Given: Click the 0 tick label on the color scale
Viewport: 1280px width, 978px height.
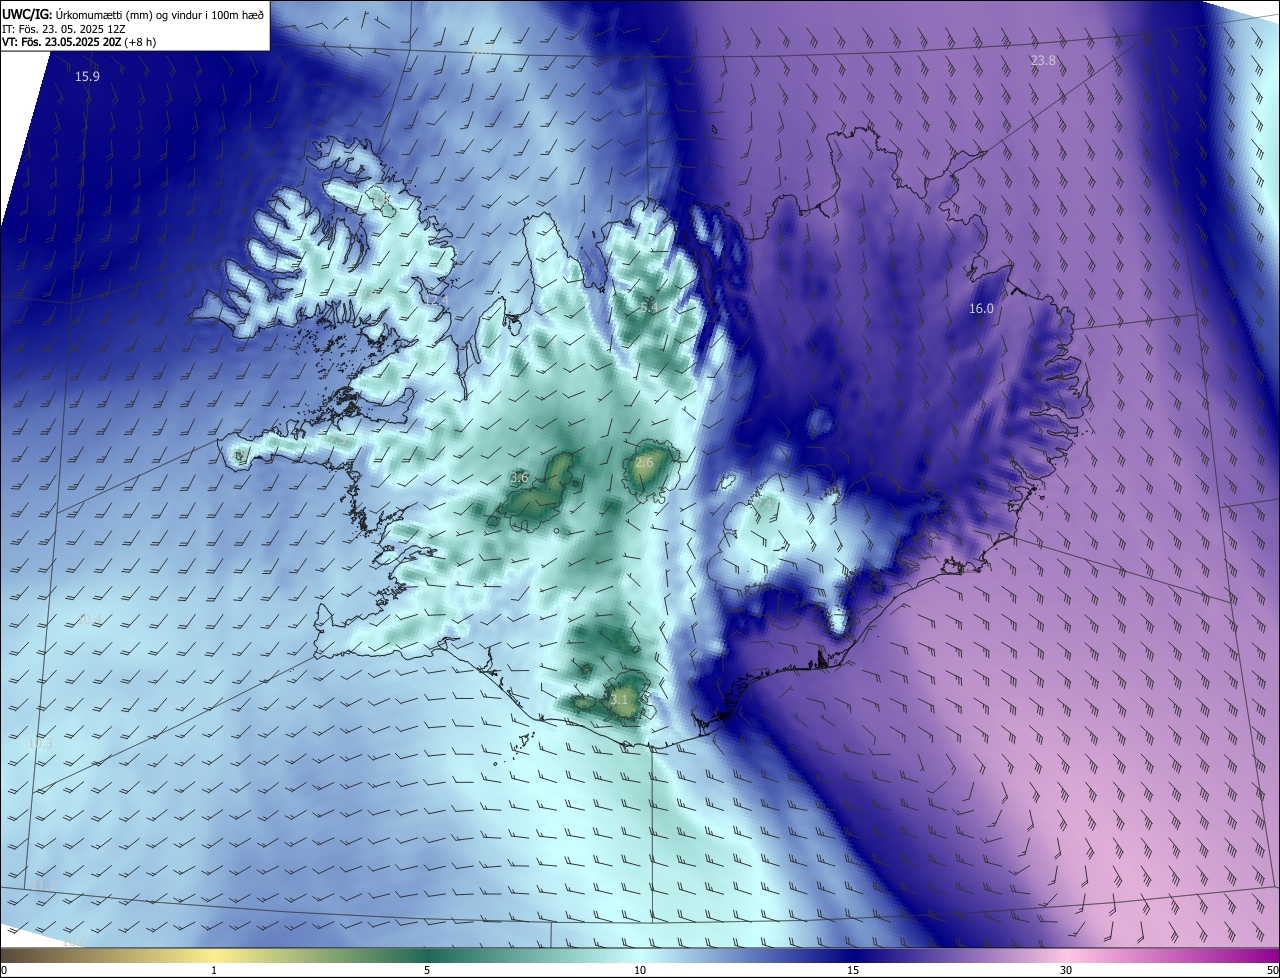Looking at the screenshot, I should (4, 971).
